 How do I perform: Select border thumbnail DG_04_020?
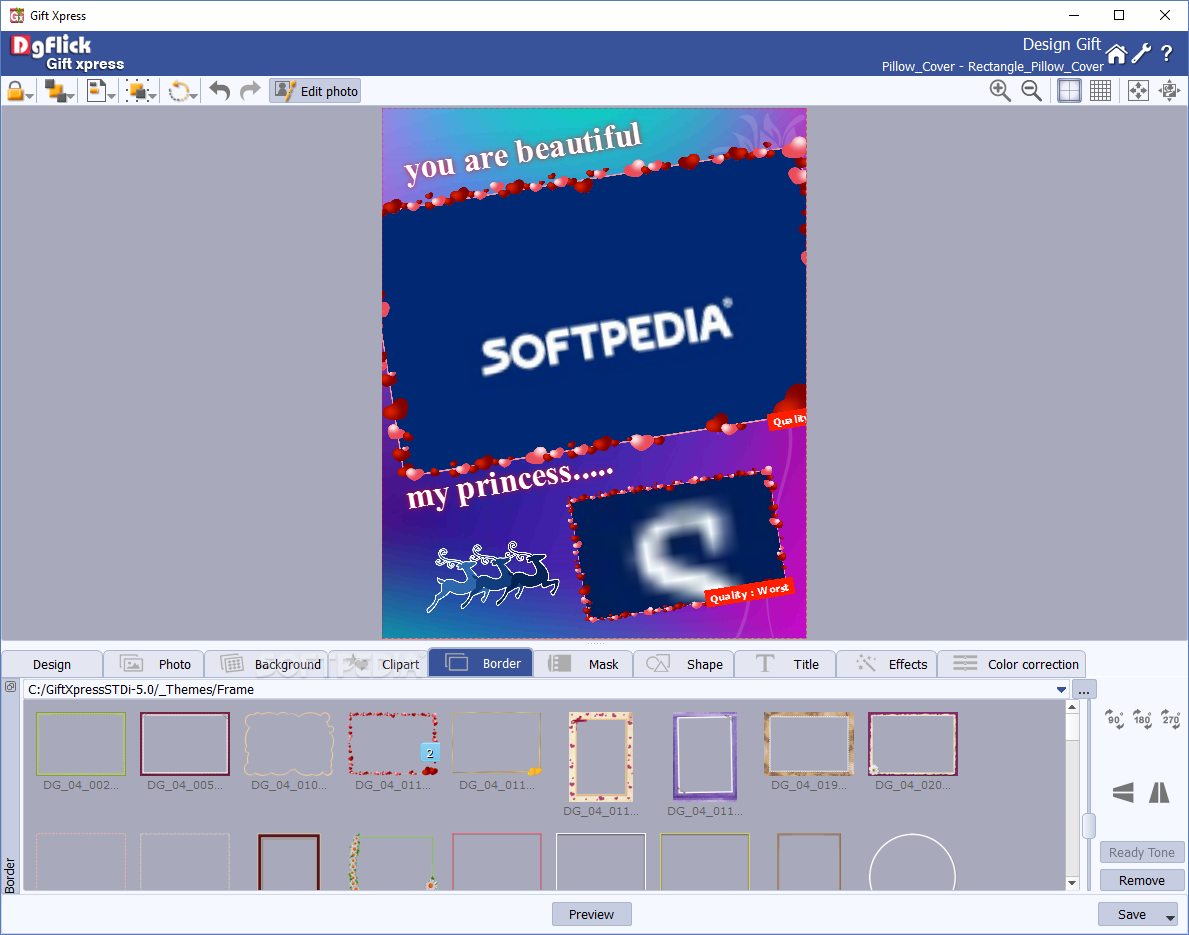pos(912,744)
